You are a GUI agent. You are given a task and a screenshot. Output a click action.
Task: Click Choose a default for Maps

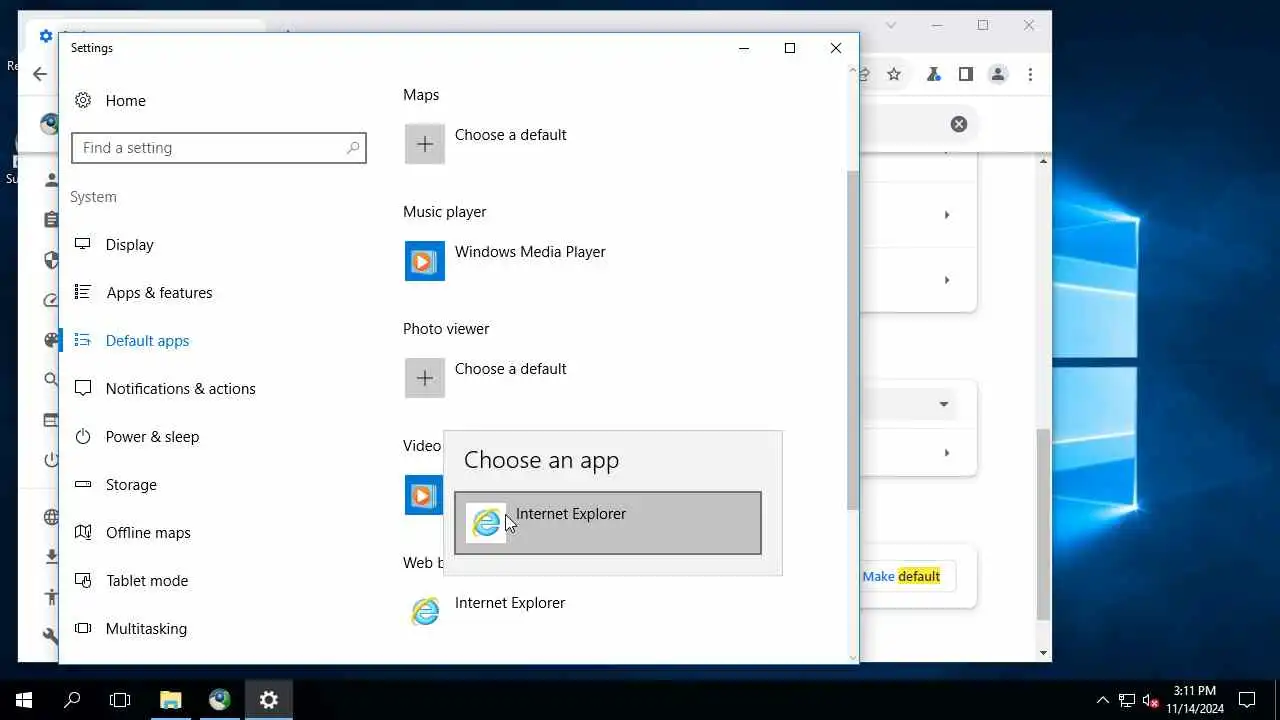pyautogui.click(x=510, y=135)
